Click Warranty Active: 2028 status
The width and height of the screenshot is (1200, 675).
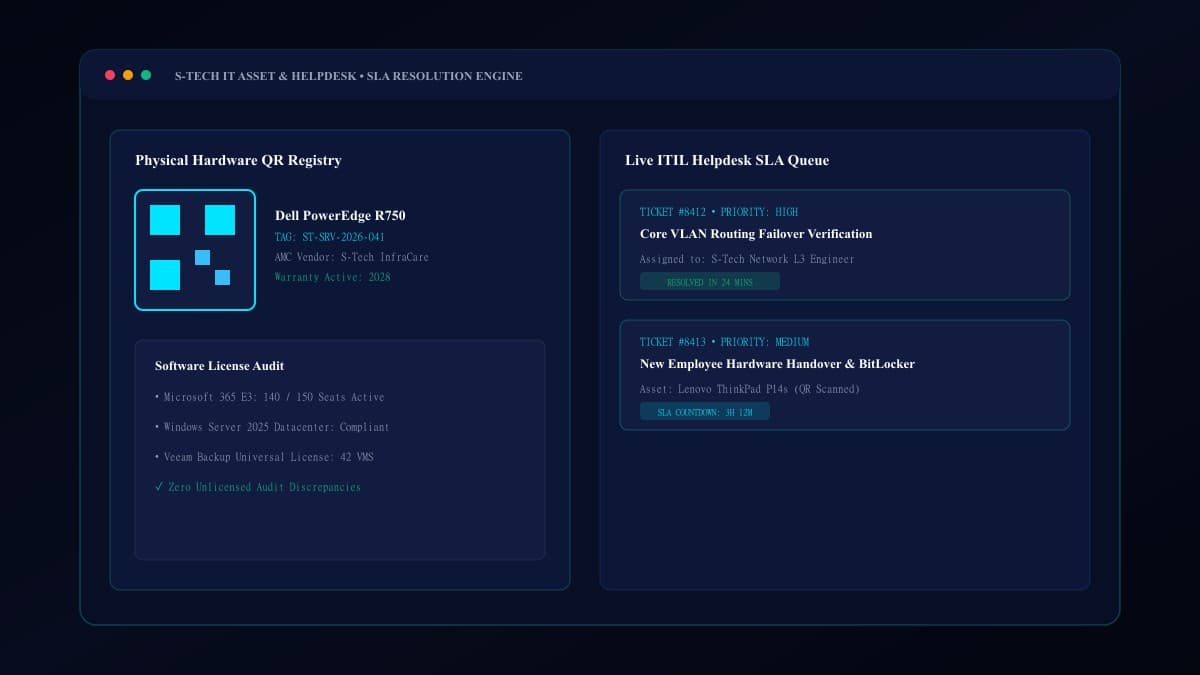[332, 277]
